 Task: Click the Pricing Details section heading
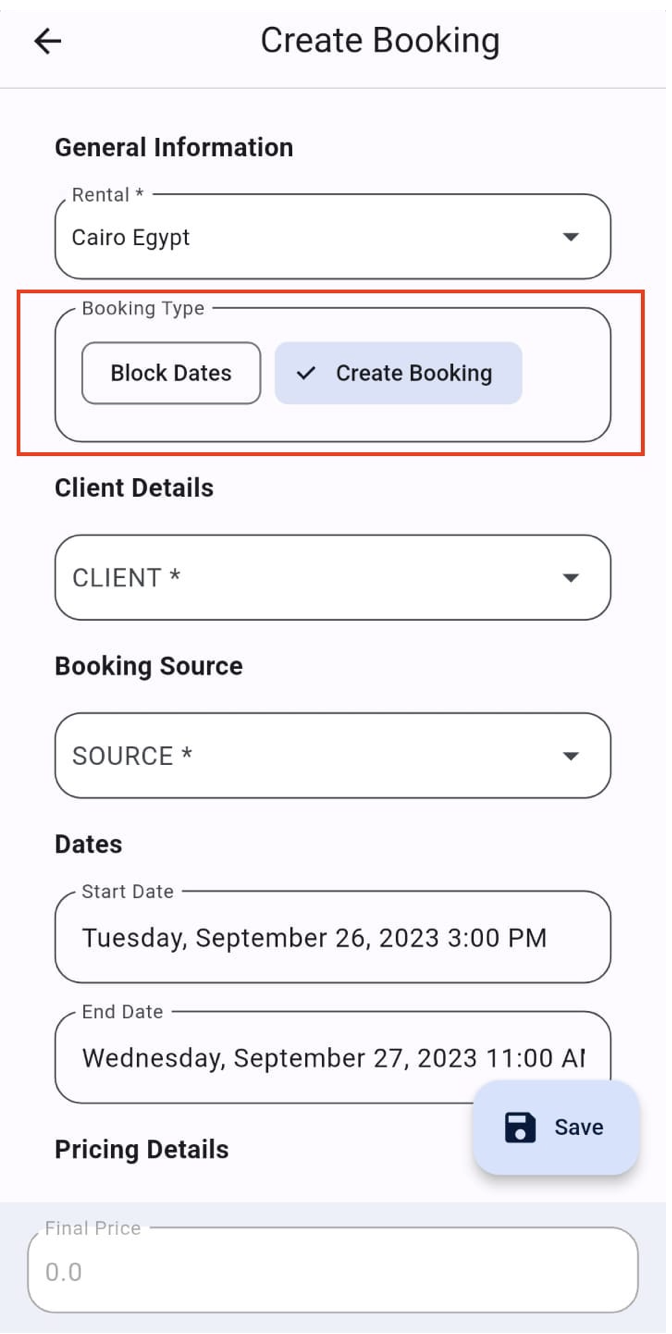(142, 1150)
